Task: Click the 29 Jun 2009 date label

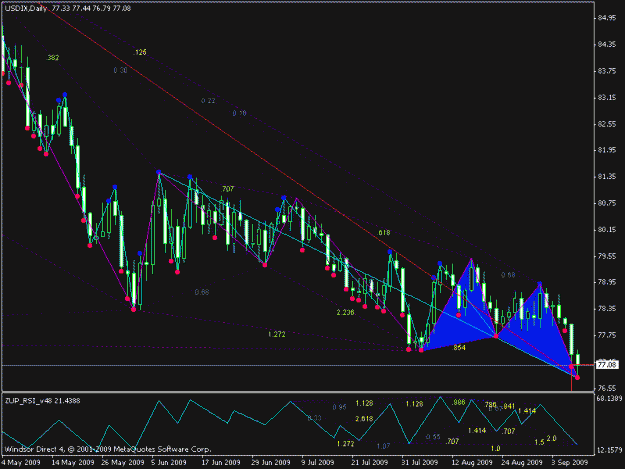Action: tap(271, 462)
